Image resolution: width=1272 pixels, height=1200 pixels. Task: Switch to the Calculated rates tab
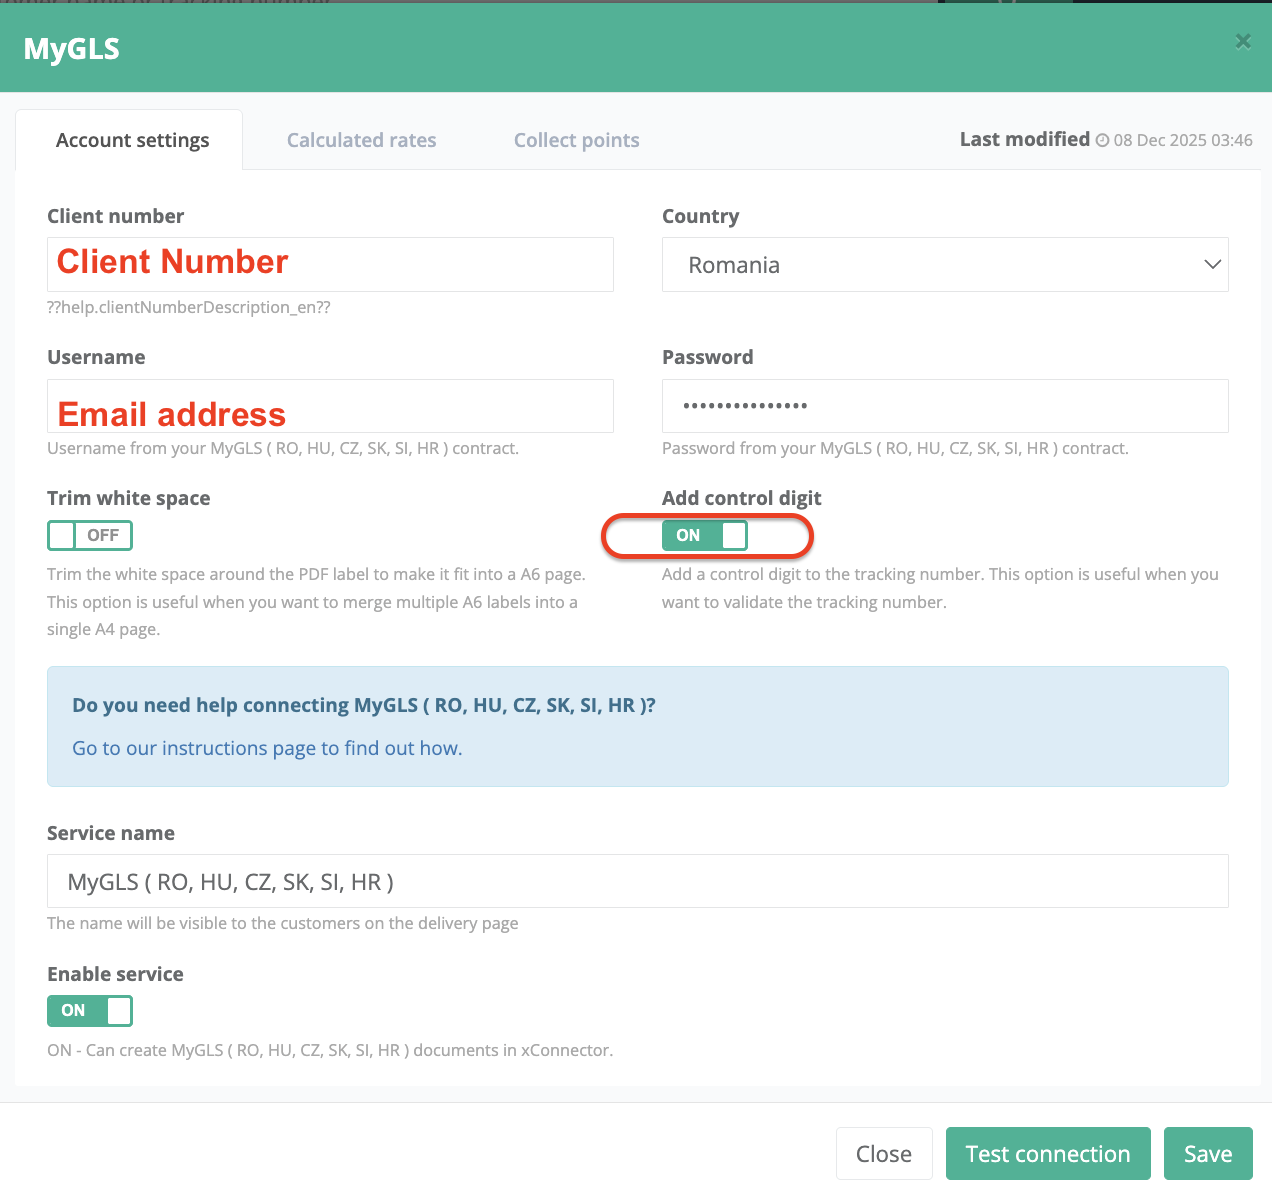(x=361, y=140)
